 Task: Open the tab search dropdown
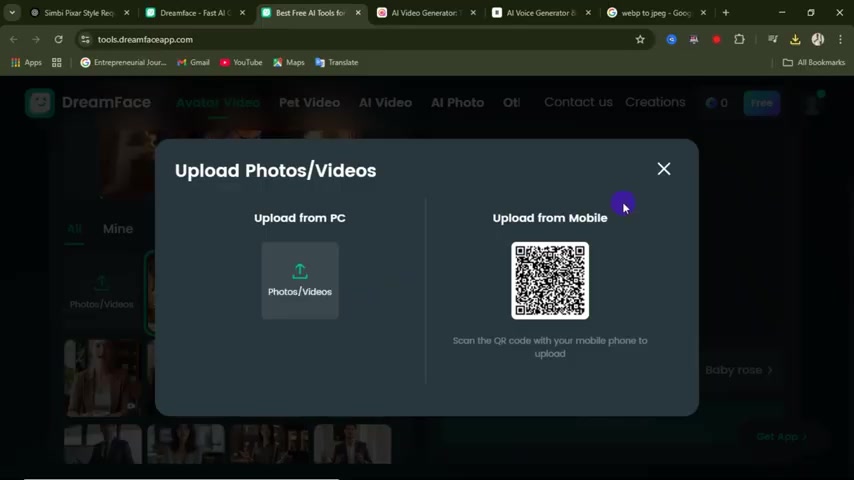(x=12, y=13)
